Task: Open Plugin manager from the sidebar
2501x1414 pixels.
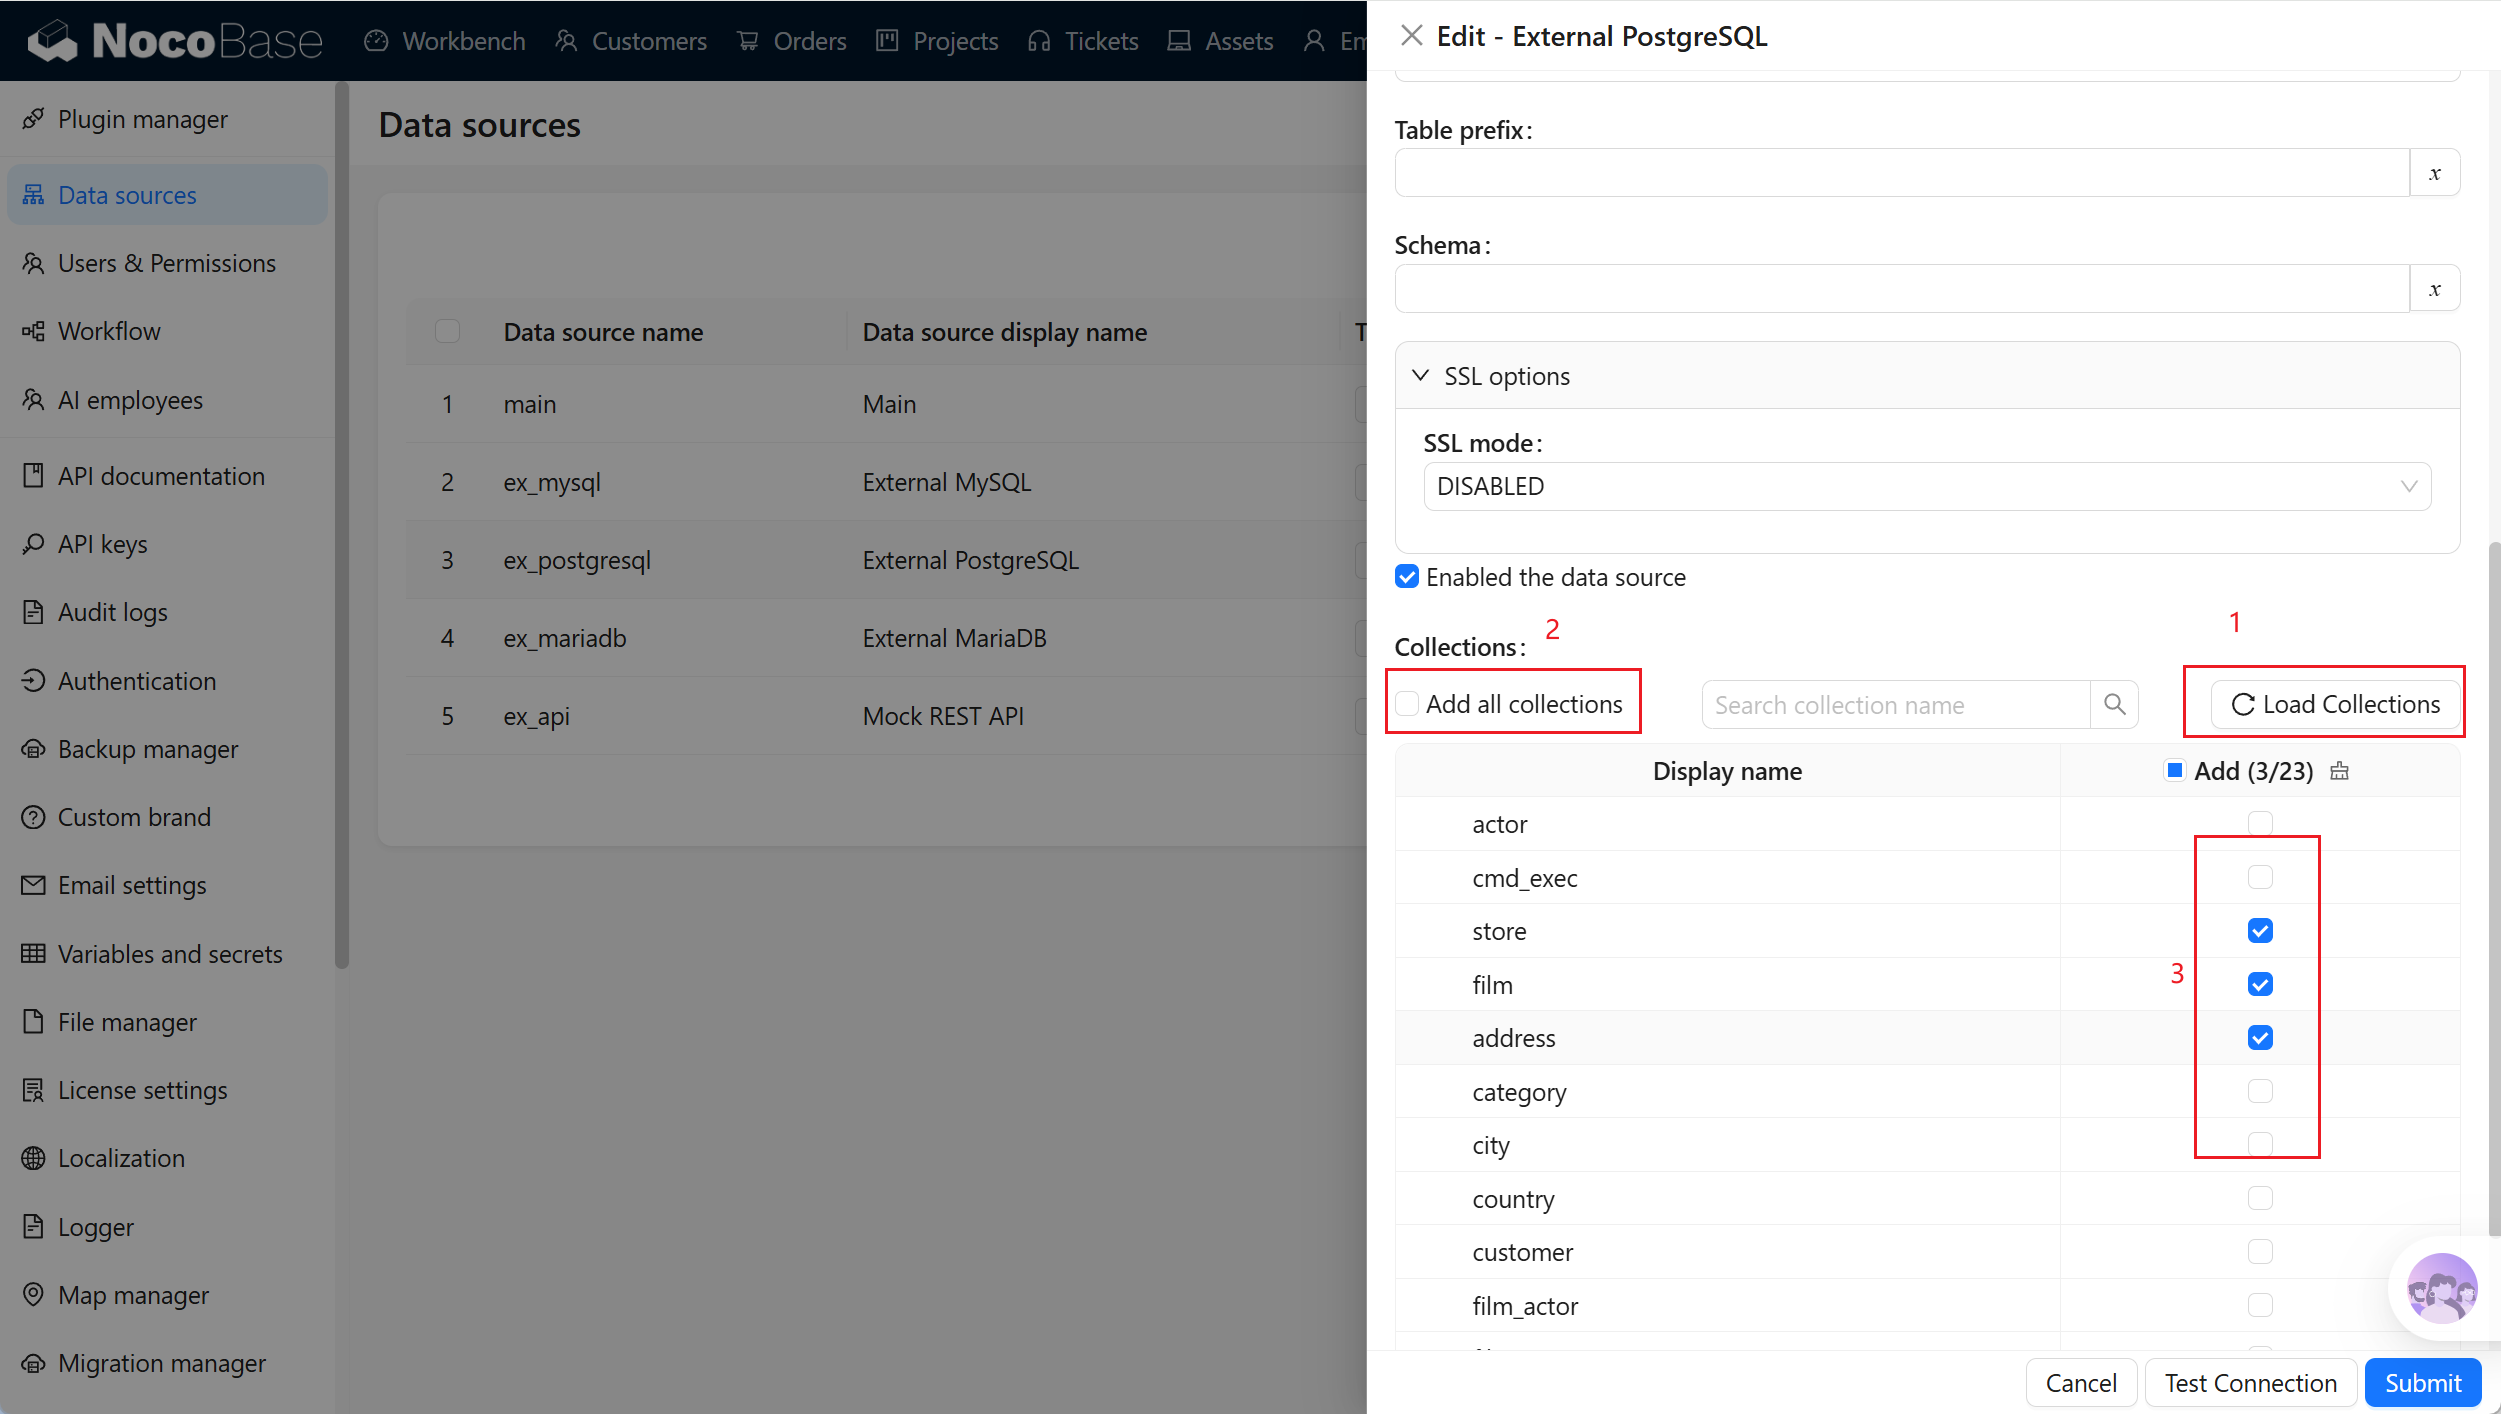Action: (142, 119)
